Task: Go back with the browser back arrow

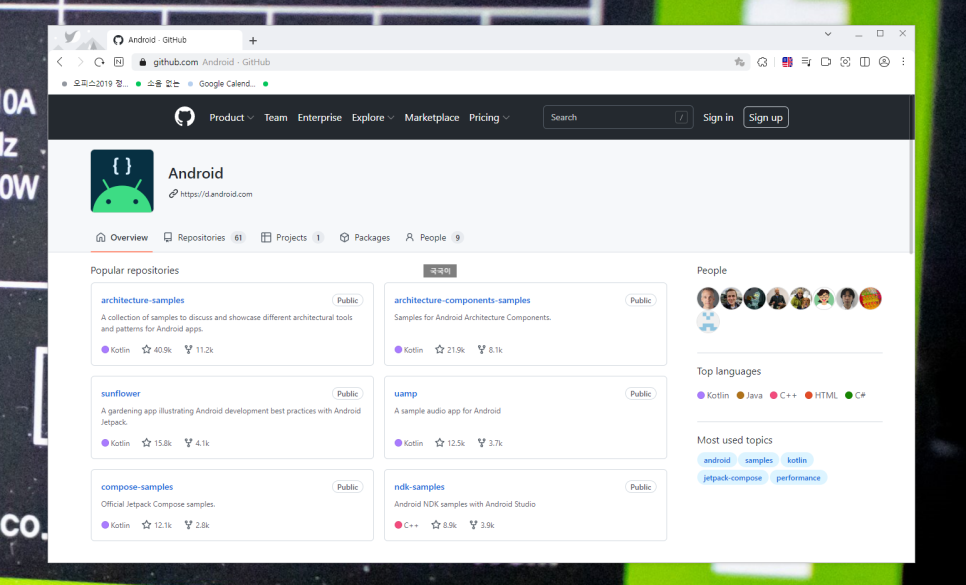Action: click(60, 62)
